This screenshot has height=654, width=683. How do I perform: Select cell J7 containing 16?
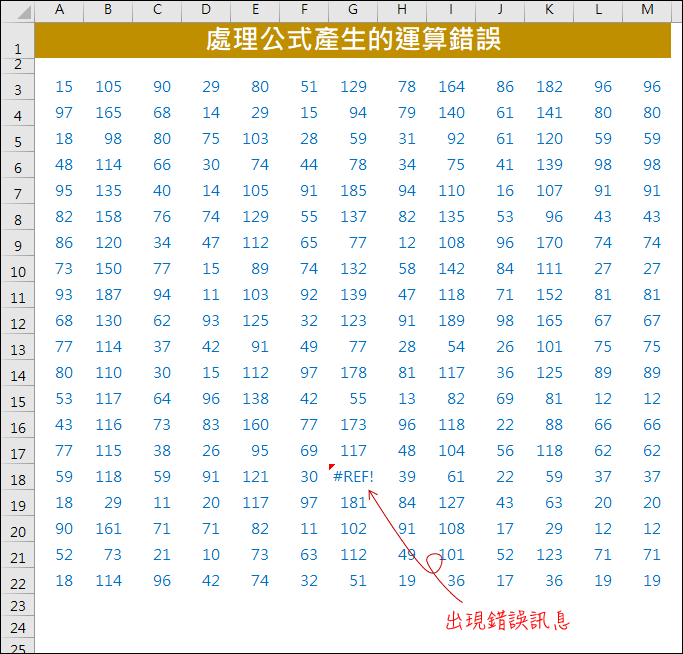[x=500, y=191]
